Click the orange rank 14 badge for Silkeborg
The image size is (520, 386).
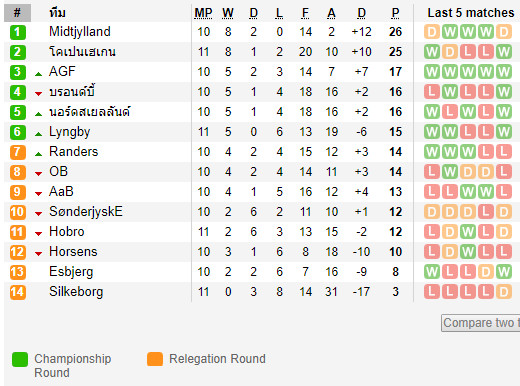(x=18, y=292)
